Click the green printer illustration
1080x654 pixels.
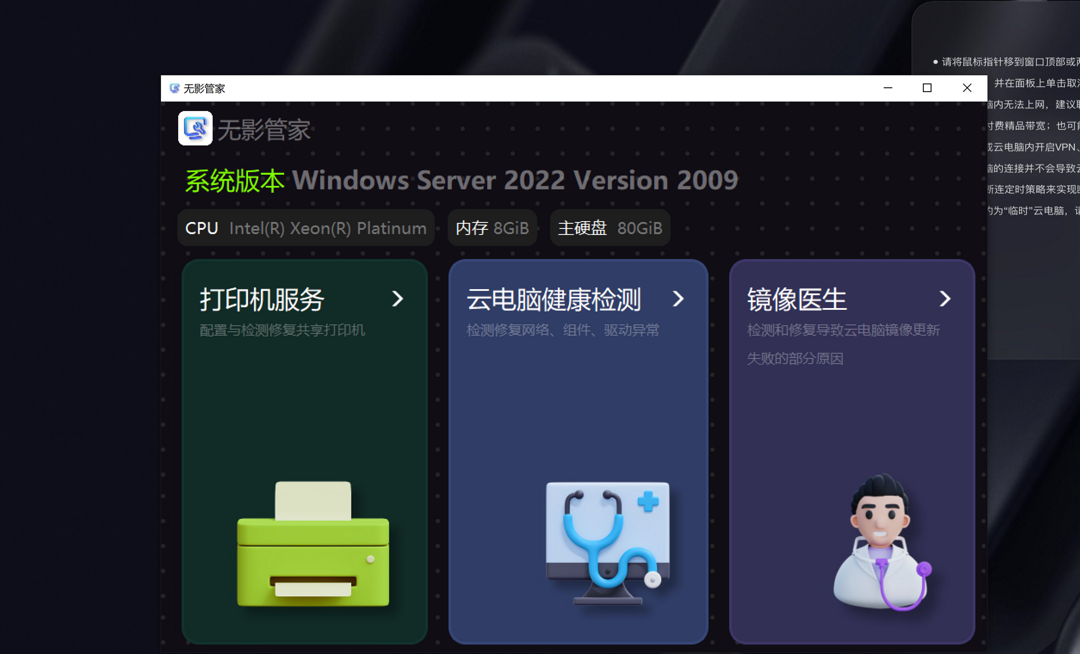pos(313,544)
